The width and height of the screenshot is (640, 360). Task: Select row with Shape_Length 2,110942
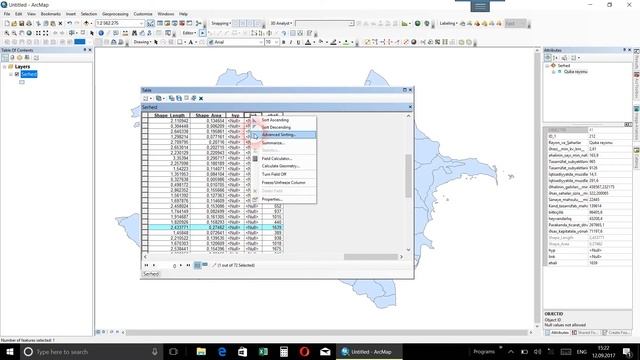click(145, 121)
